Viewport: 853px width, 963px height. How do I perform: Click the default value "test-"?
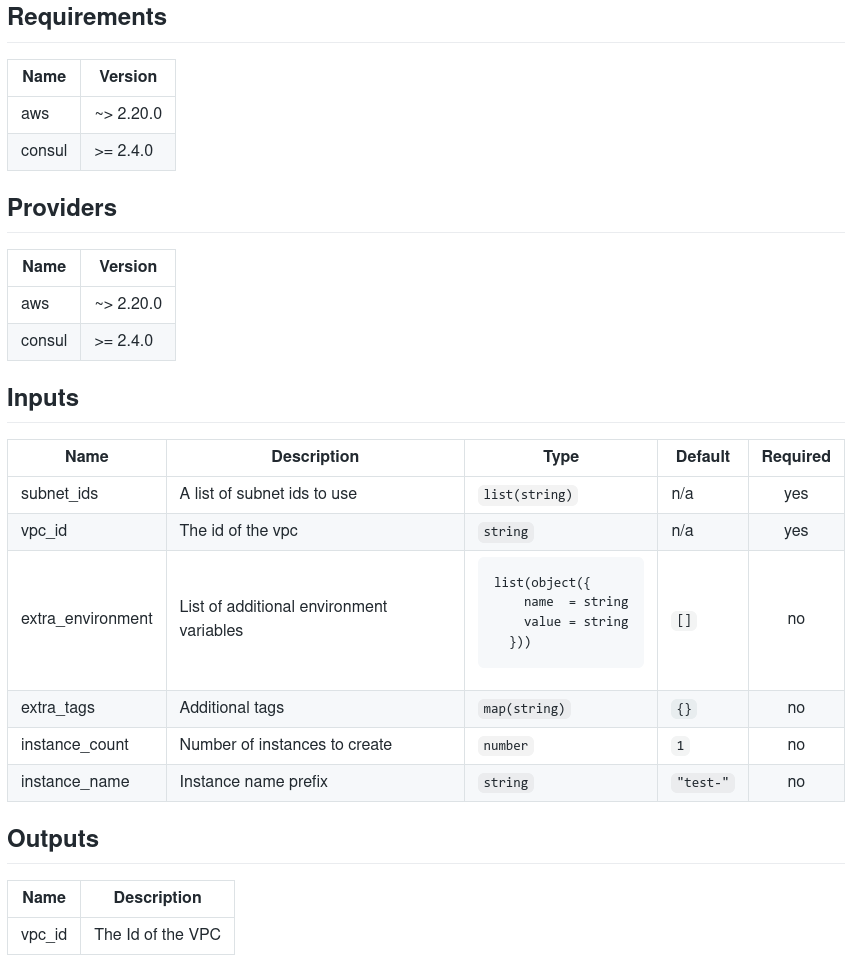702,782
